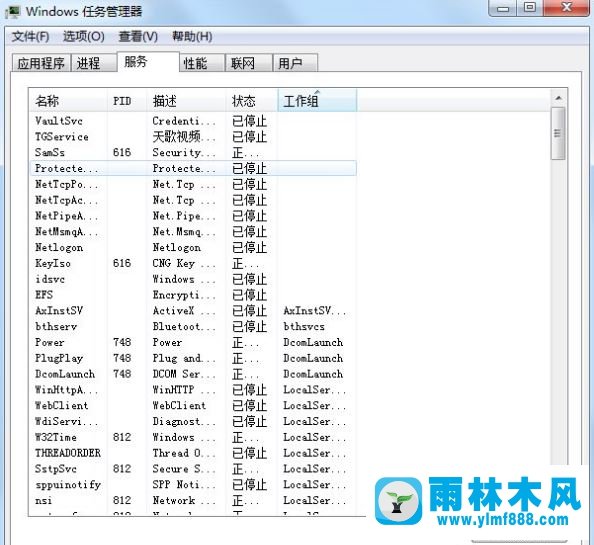Select the EFS service row

[x=193, y=295]
